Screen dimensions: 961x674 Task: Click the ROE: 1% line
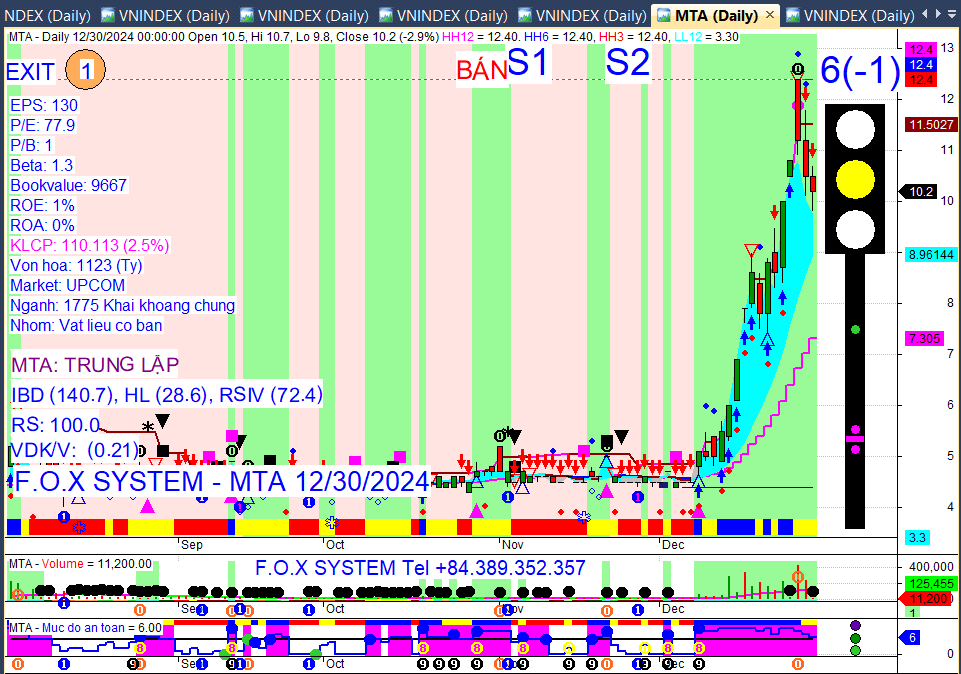42,205
